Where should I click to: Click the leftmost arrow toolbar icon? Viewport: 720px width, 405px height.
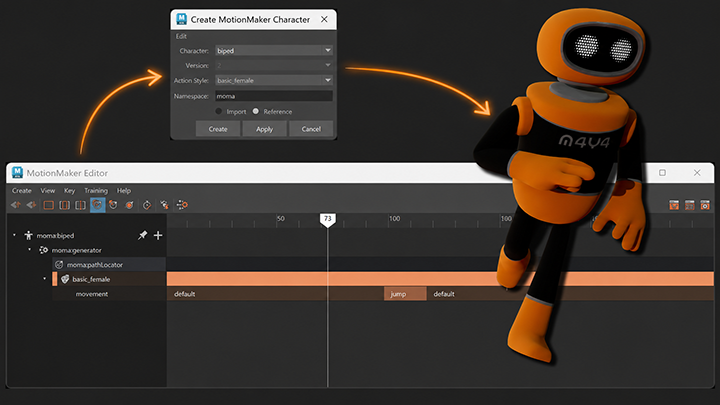point(16,205)
